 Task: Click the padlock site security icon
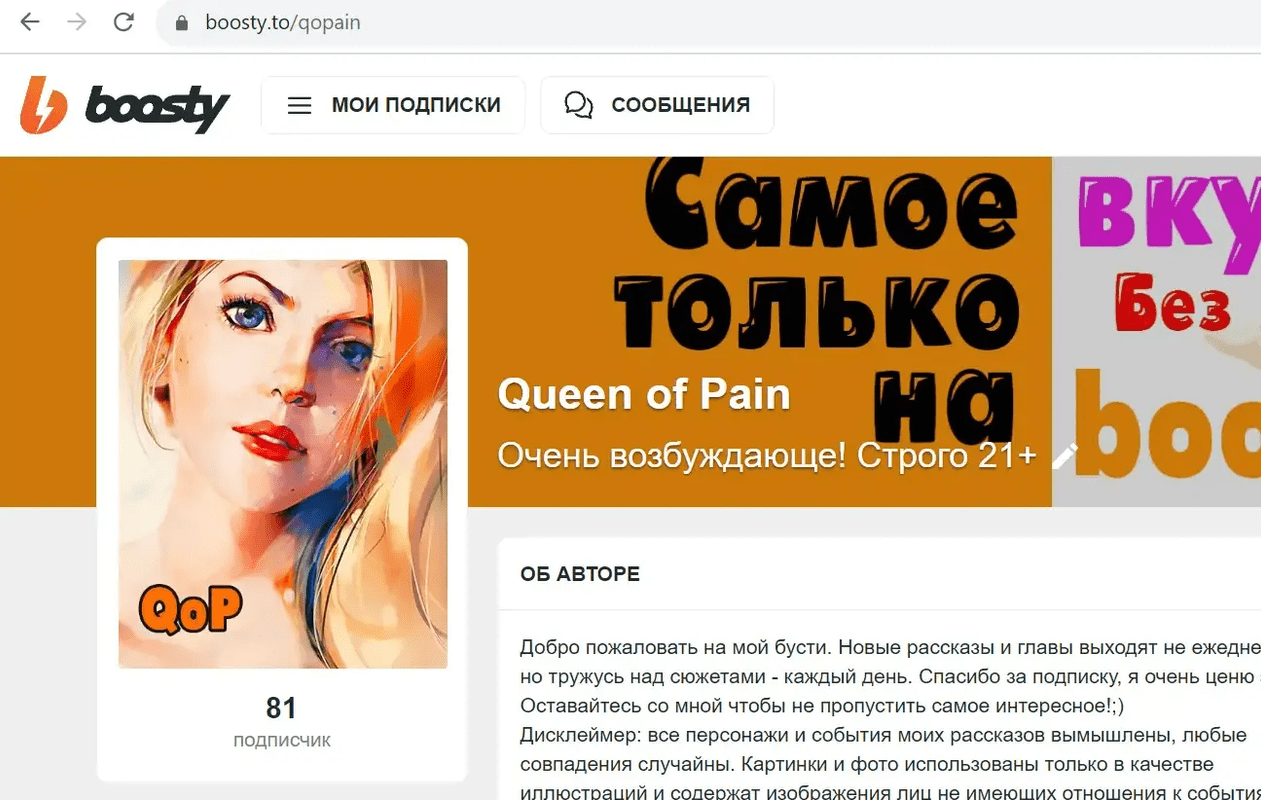click(182, 23)
